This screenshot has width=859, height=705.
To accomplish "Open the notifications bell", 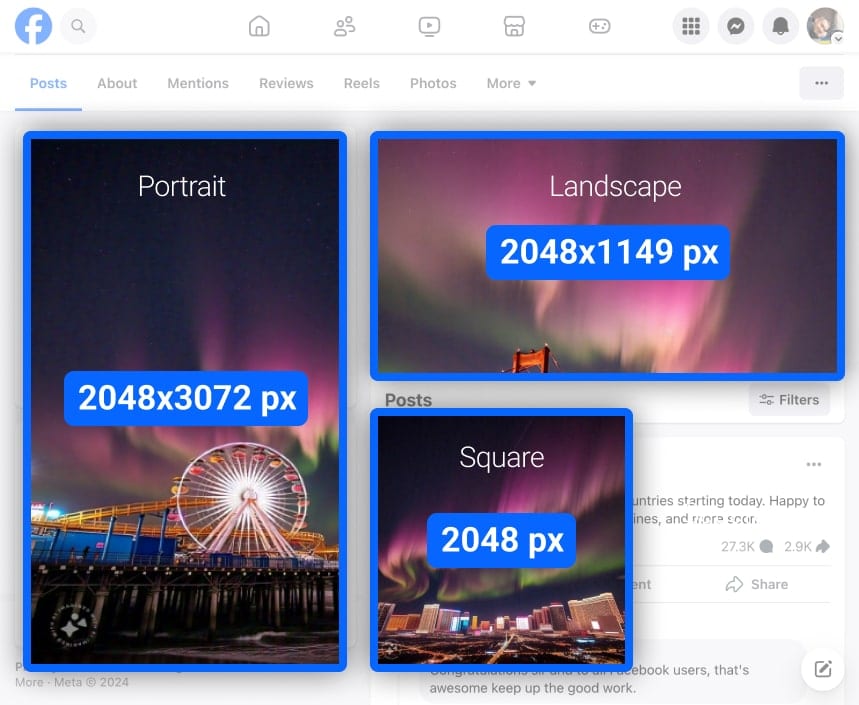I will (780, 26).
